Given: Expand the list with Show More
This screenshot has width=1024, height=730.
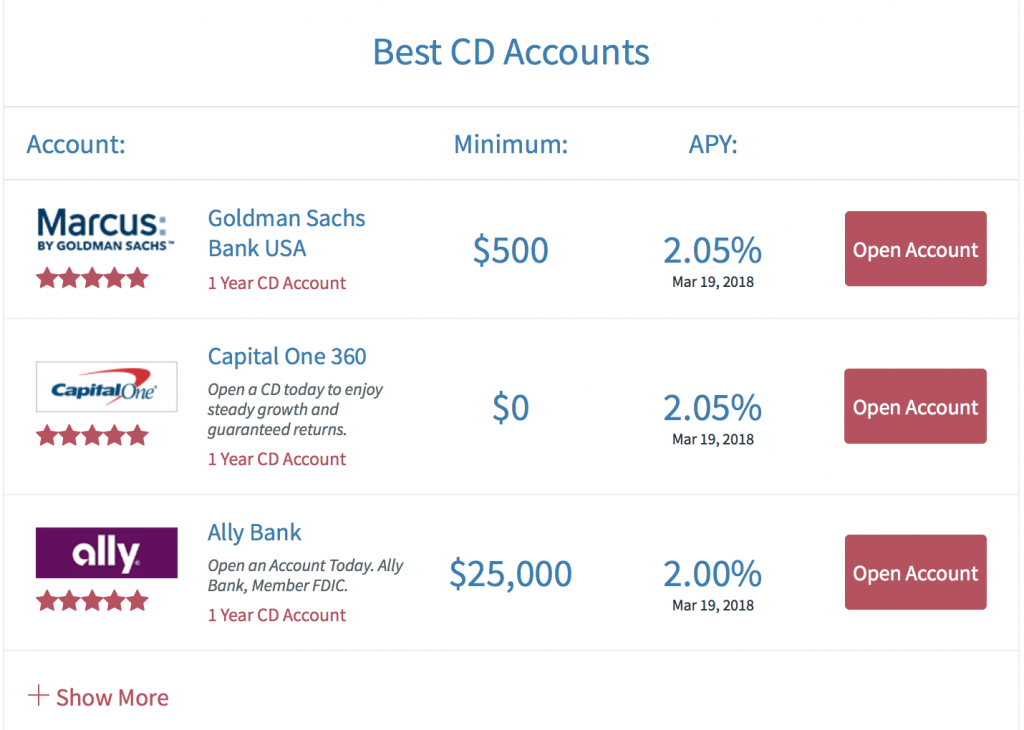Looking at the screenshot, I should [98, 697].
